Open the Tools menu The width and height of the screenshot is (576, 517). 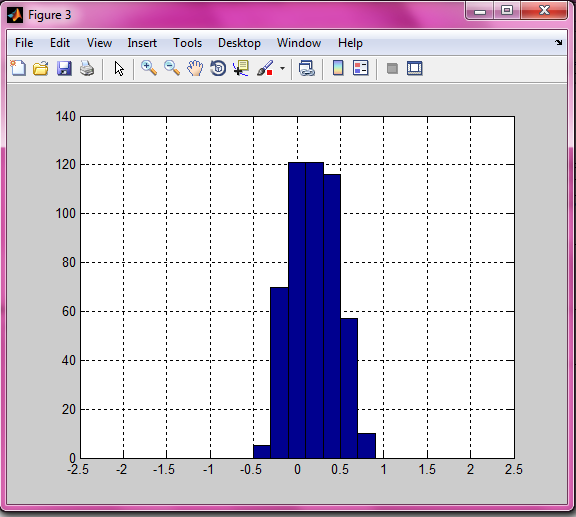click(187, 43)
